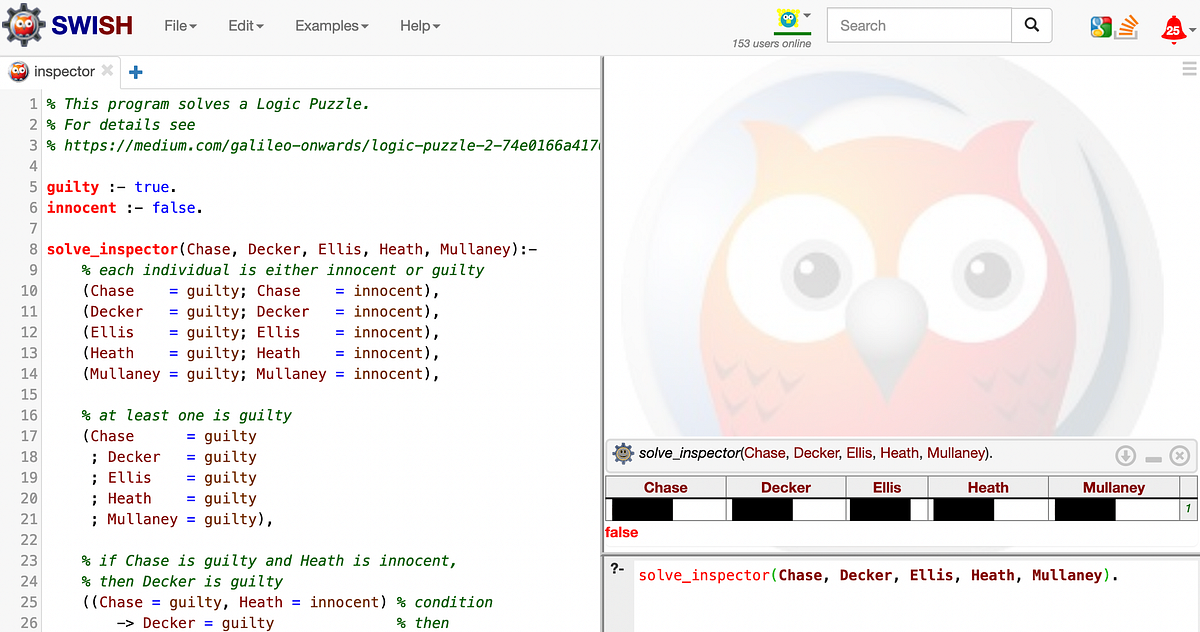Click the innocent :- false. line
Image resolution: width=1200 pixels, height=632 pixels.
[x=125, y=208]
